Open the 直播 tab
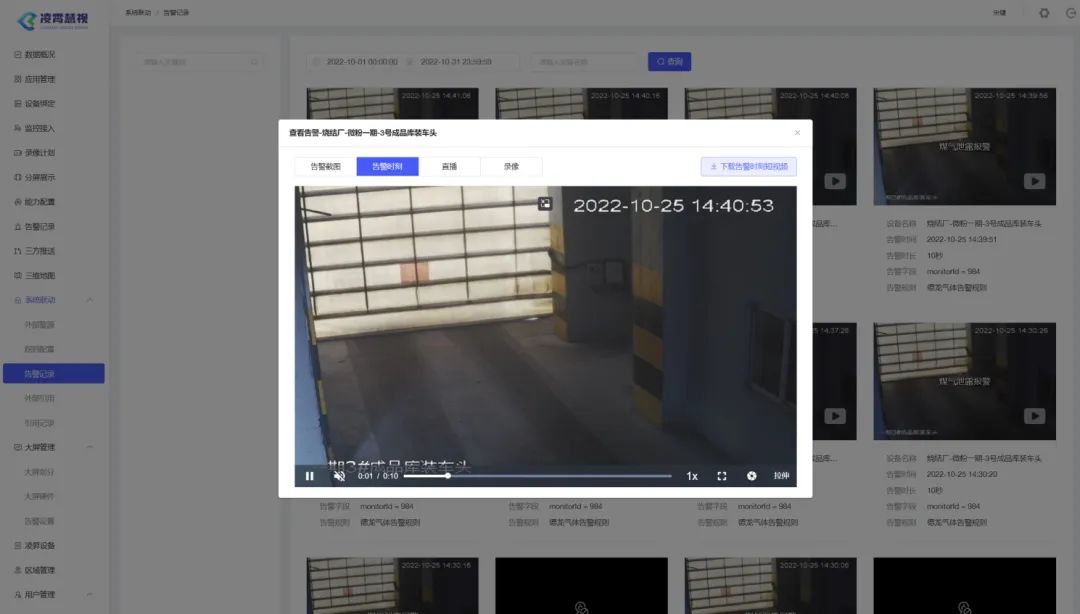The height and width of the screenshot is (614, 1080). click(449, 166)
